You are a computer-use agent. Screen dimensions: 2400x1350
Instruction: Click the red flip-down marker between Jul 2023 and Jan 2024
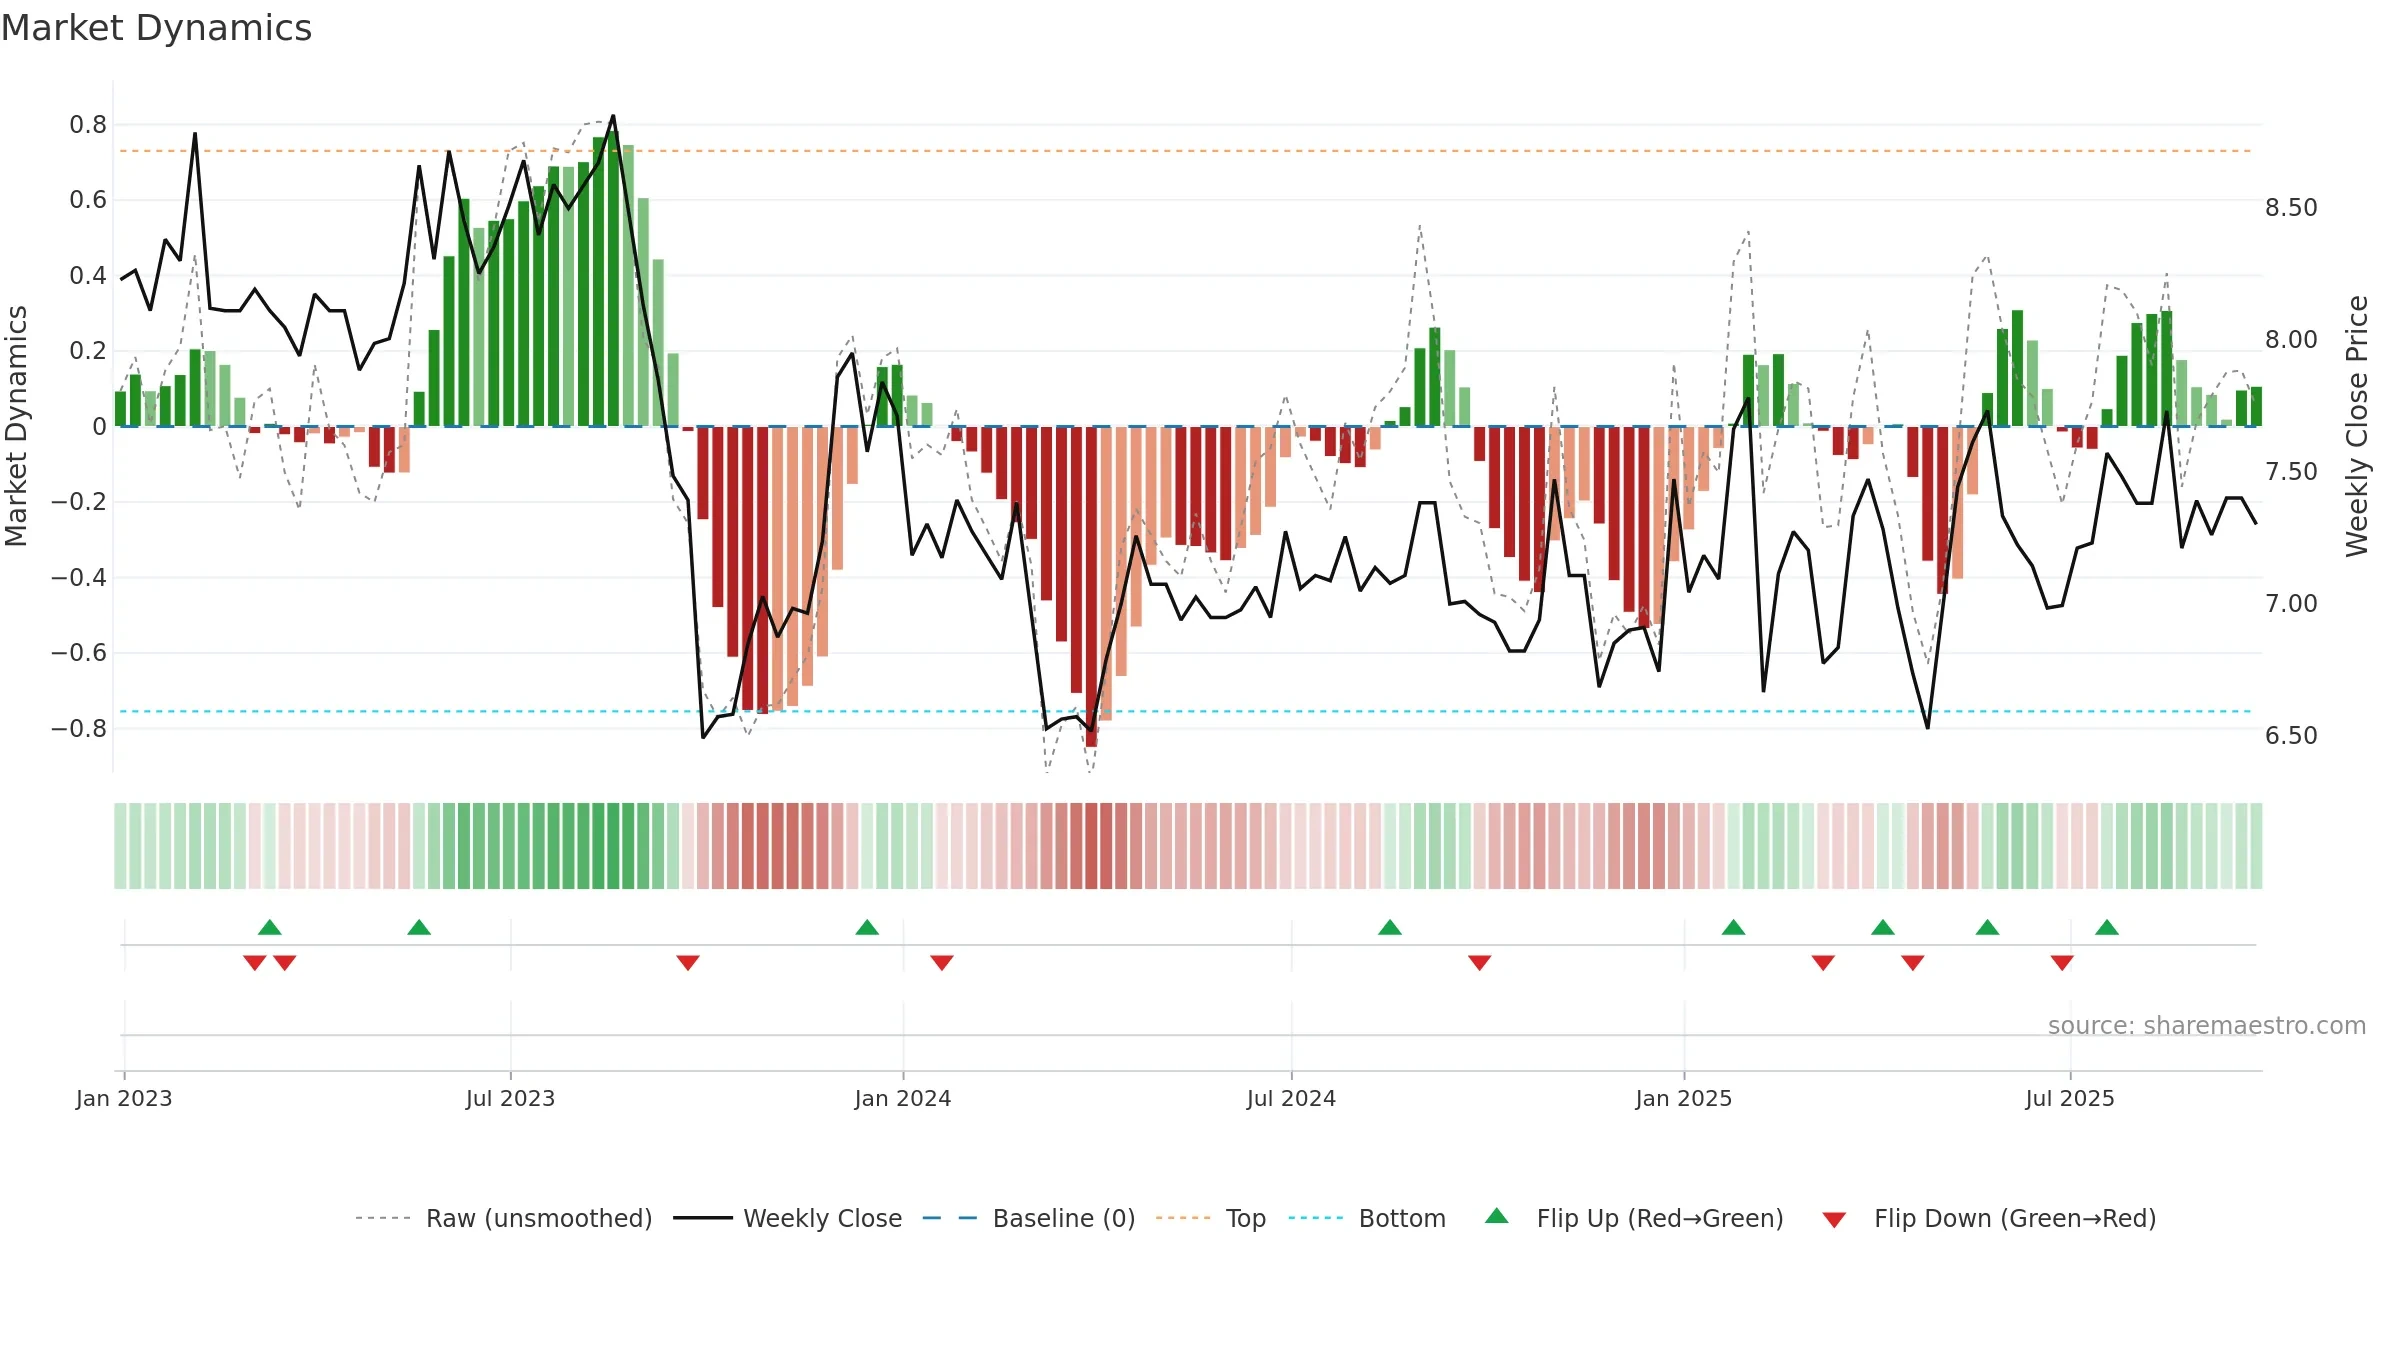click(688, 962)
